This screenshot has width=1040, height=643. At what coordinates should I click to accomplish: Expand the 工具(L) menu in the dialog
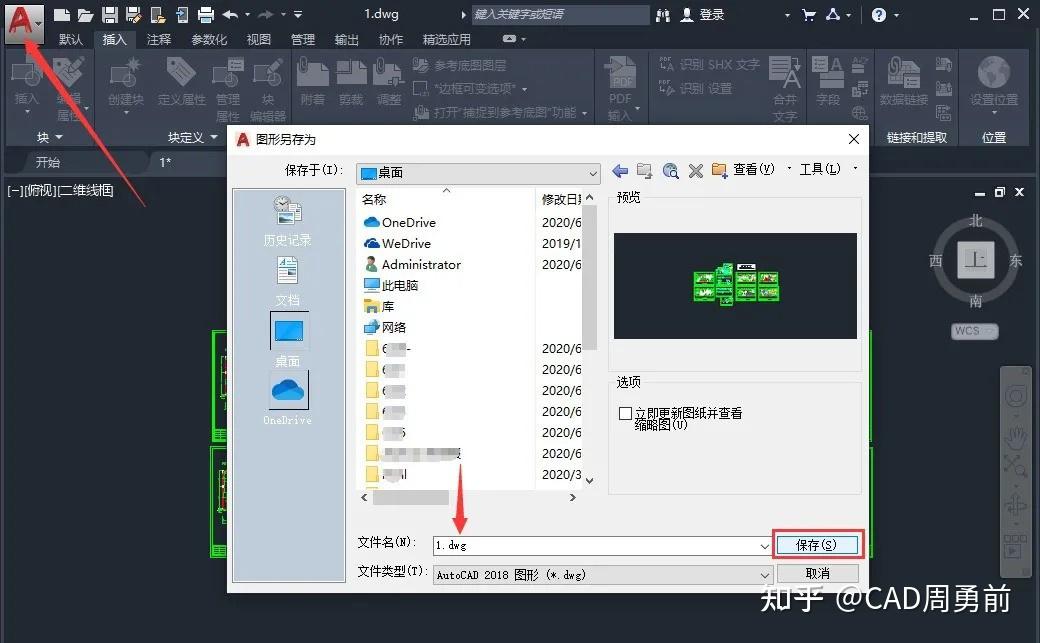tap(820, 169)
